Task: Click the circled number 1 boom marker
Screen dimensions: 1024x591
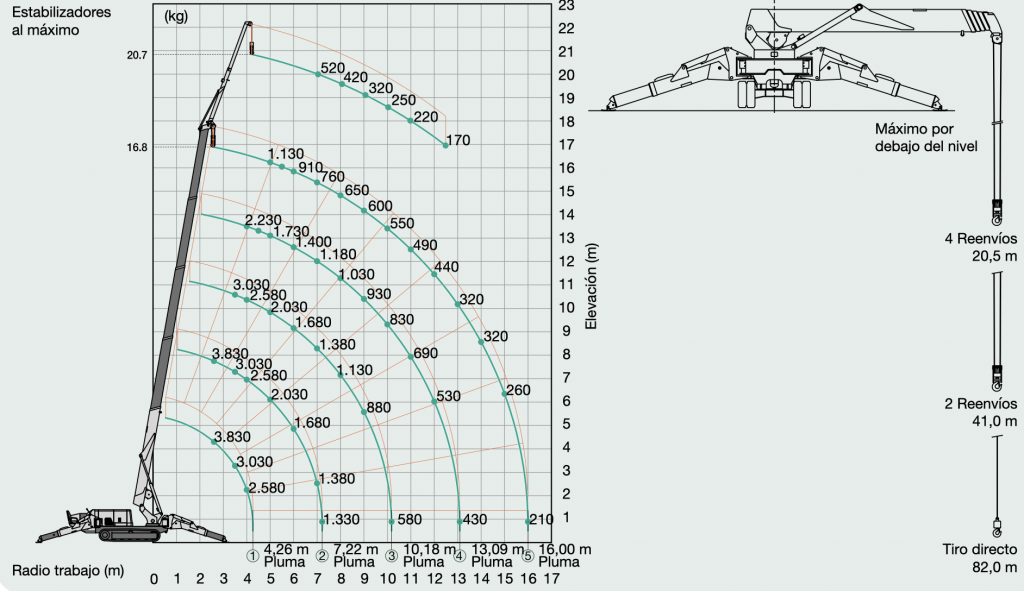Action: coord(253,556)
